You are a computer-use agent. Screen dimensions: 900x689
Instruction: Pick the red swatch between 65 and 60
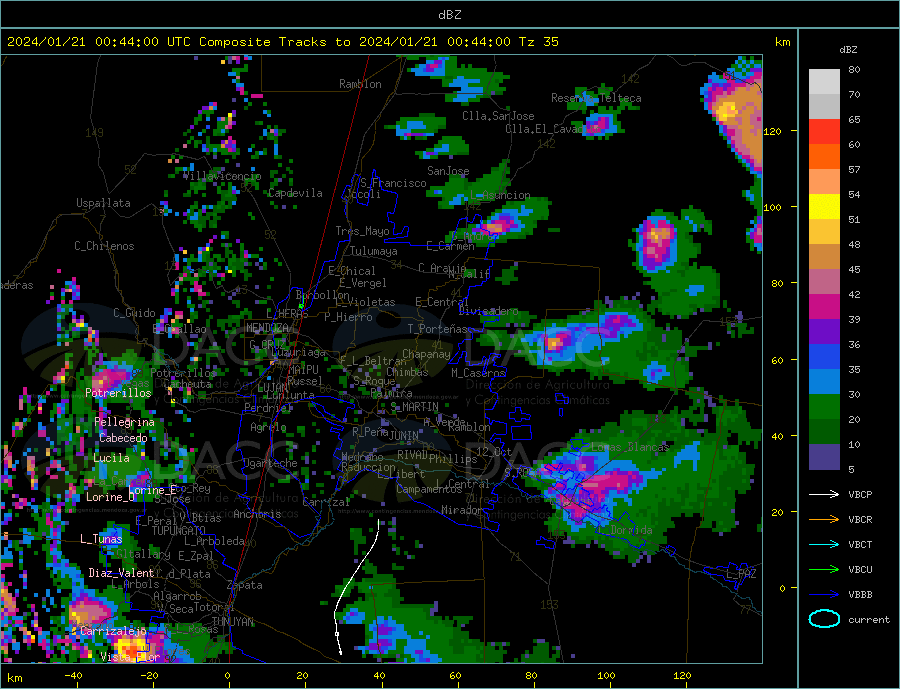(824, 131)
